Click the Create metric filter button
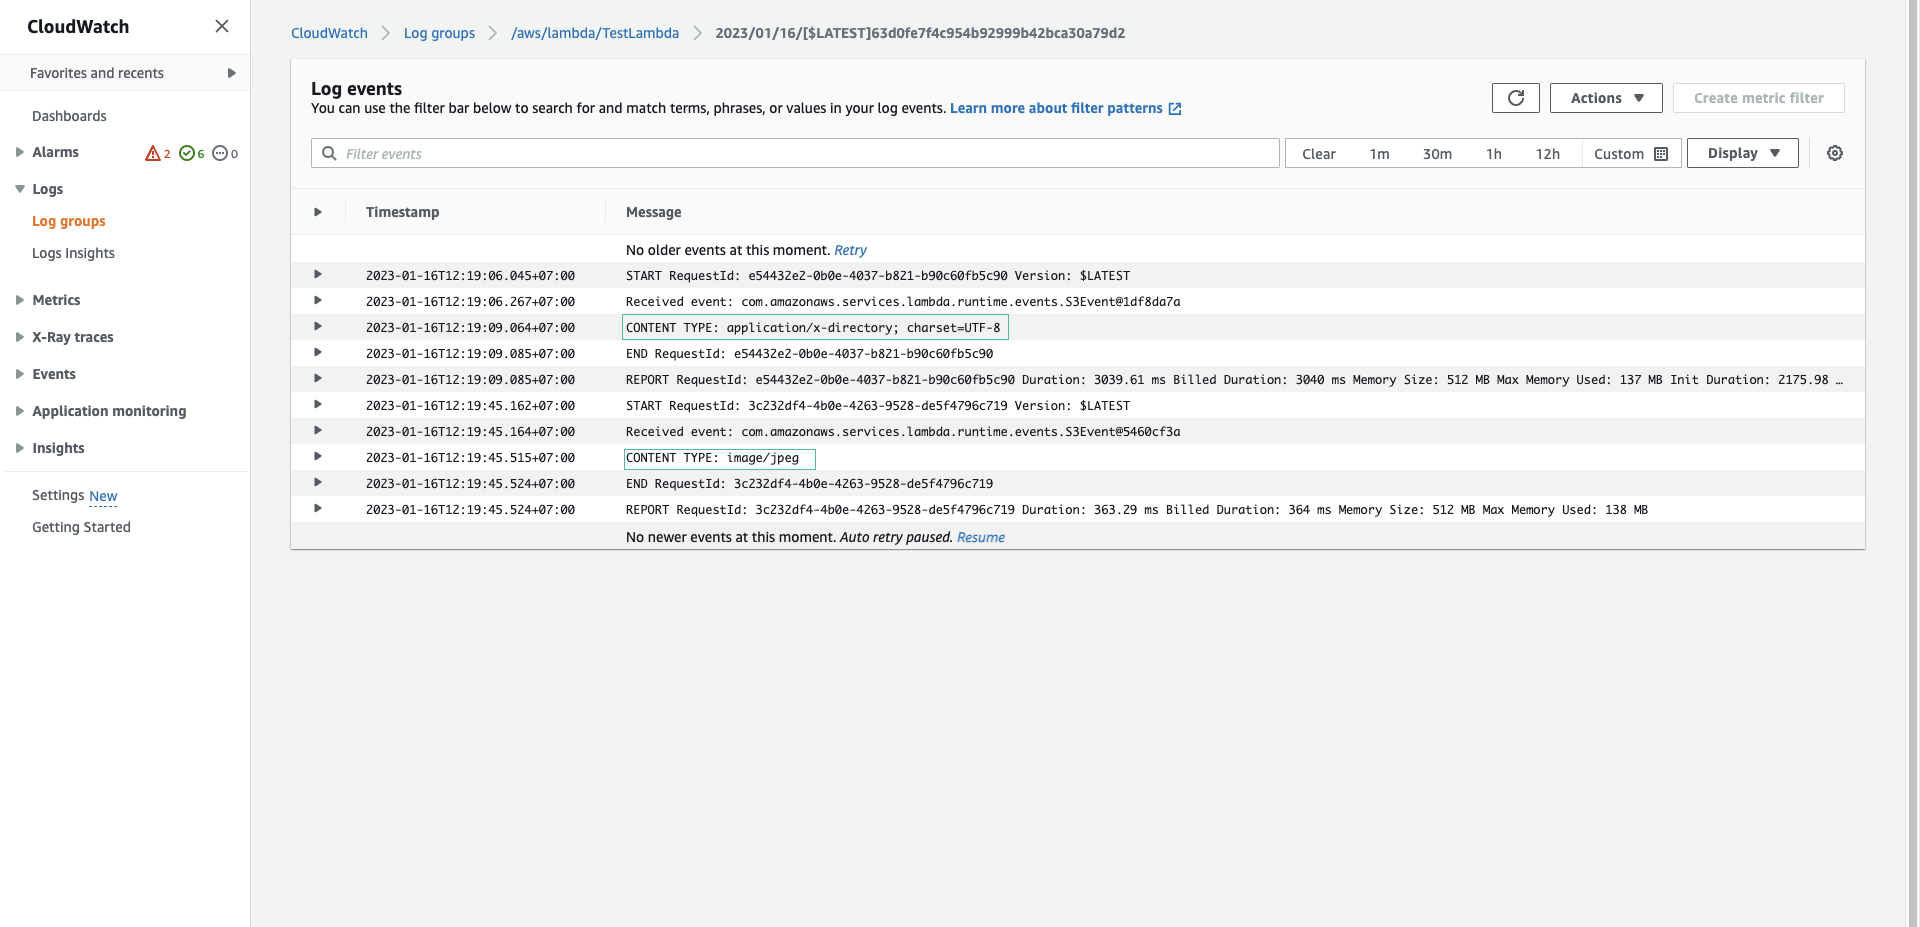The height and width of the screenshot is (927, 1920). [1759, 98]
